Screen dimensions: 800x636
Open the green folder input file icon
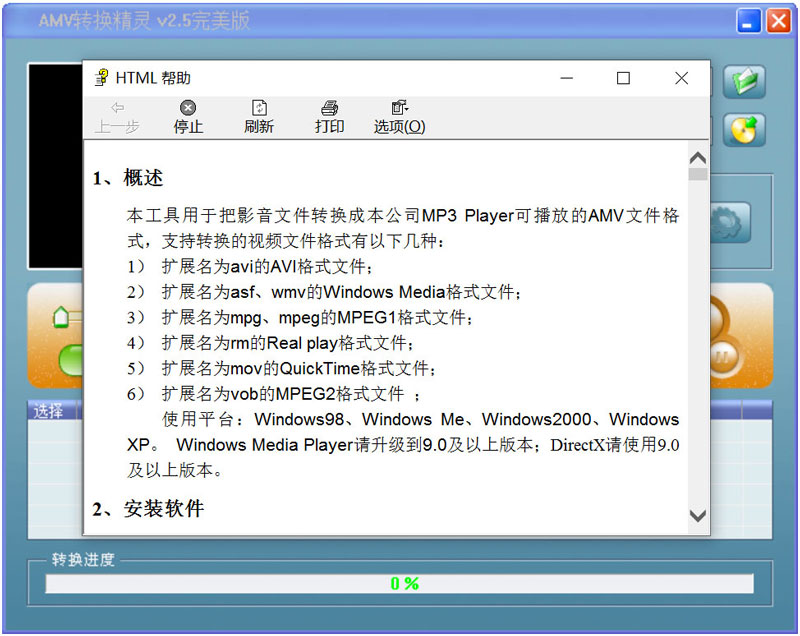[x=744, y=82]
